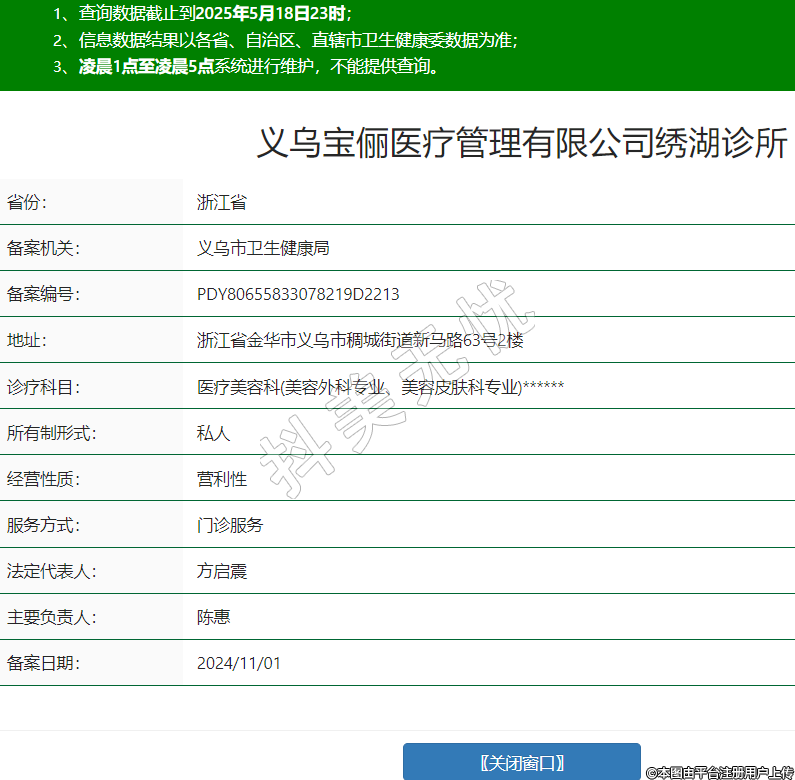This screenshot has height=780, width=795.
Task: Click the data cutoff notice 2025年5月18日23时
Action: pyautogui.click(x=271, y=14)
